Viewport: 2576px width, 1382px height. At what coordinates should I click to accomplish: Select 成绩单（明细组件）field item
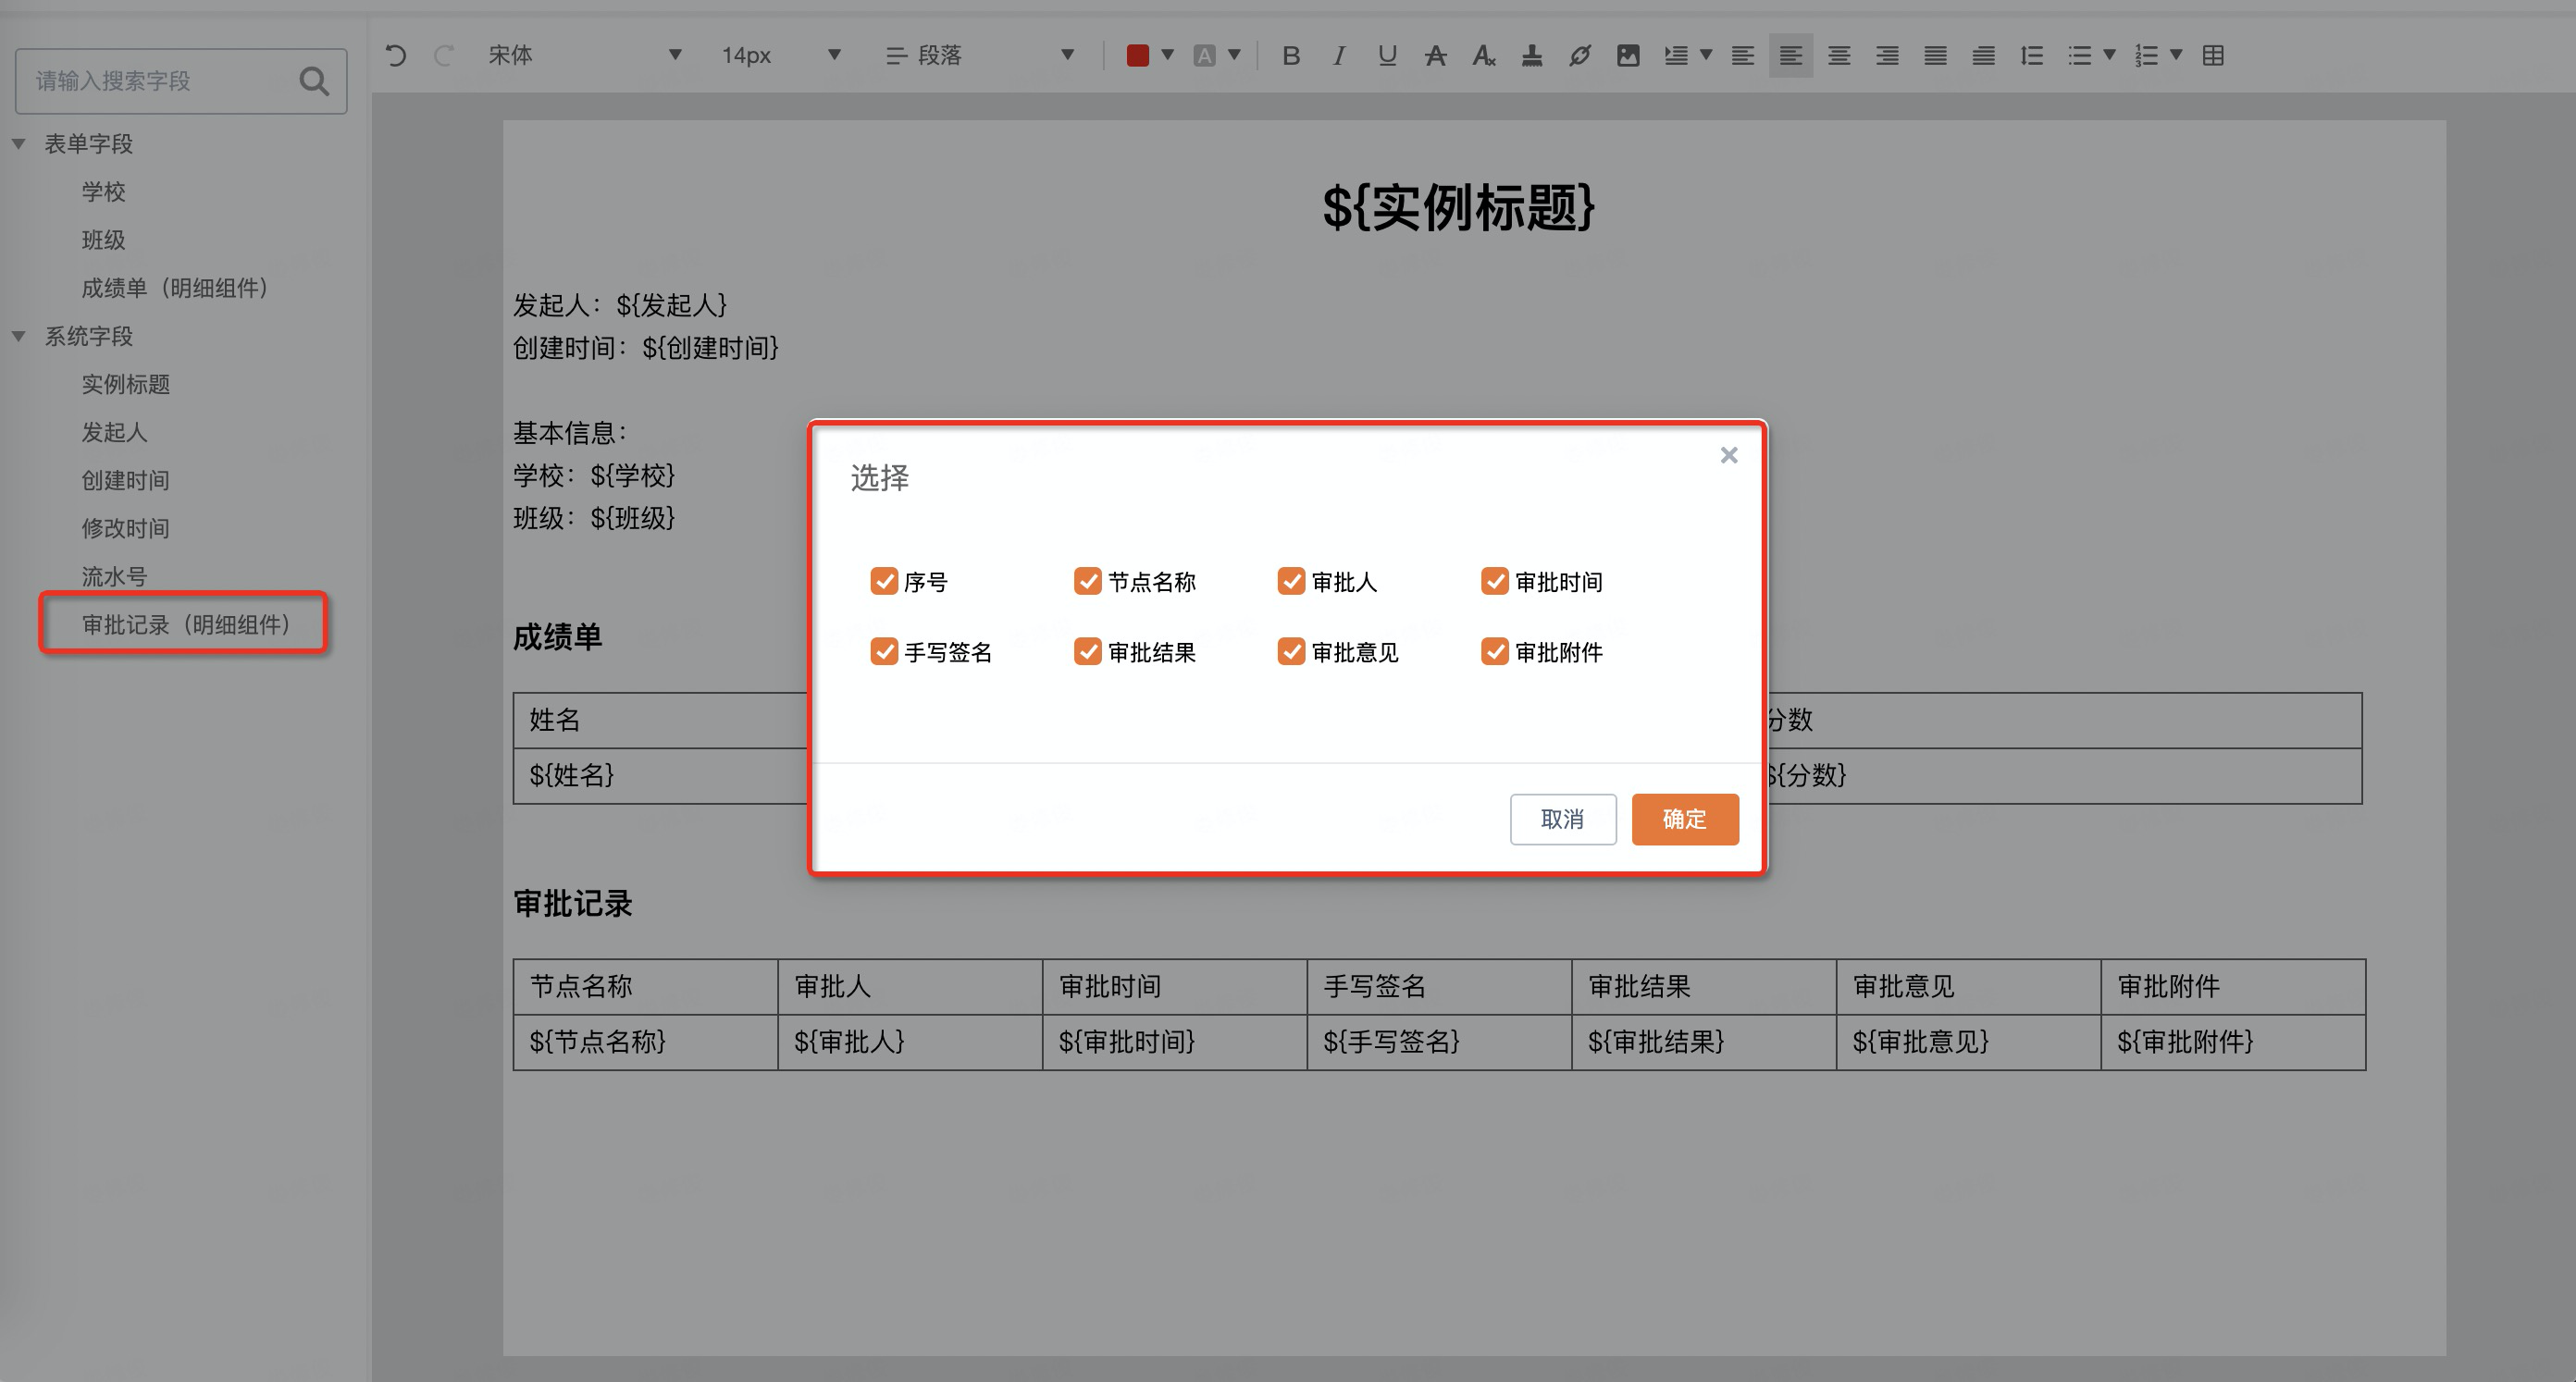pyautogui.click(x=174, y=288)
